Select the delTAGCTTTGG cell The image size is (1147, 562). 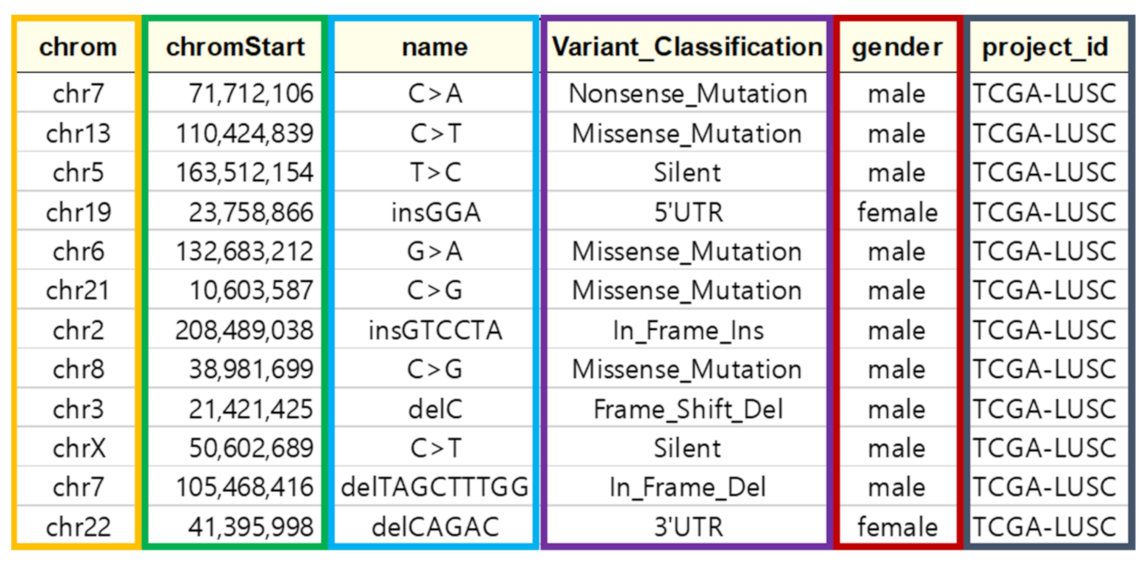(435, 487)
